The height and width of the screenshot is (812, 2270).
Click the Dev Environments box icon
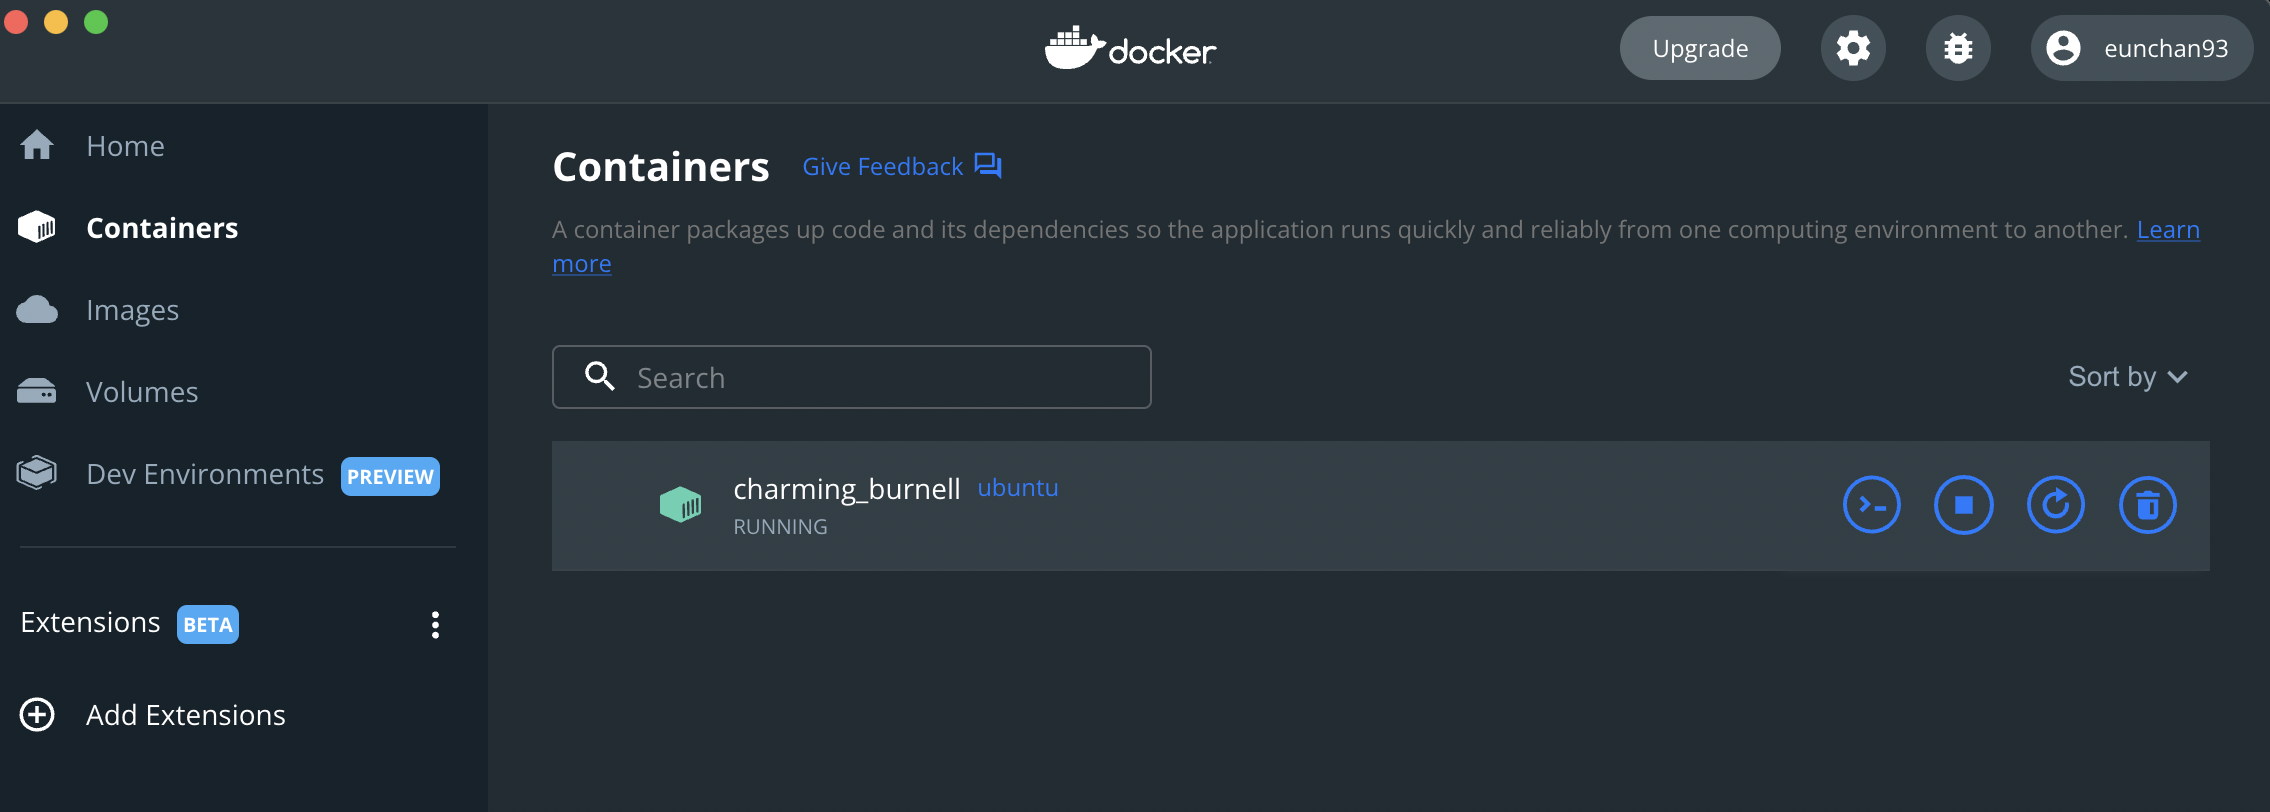click(37, 473)
